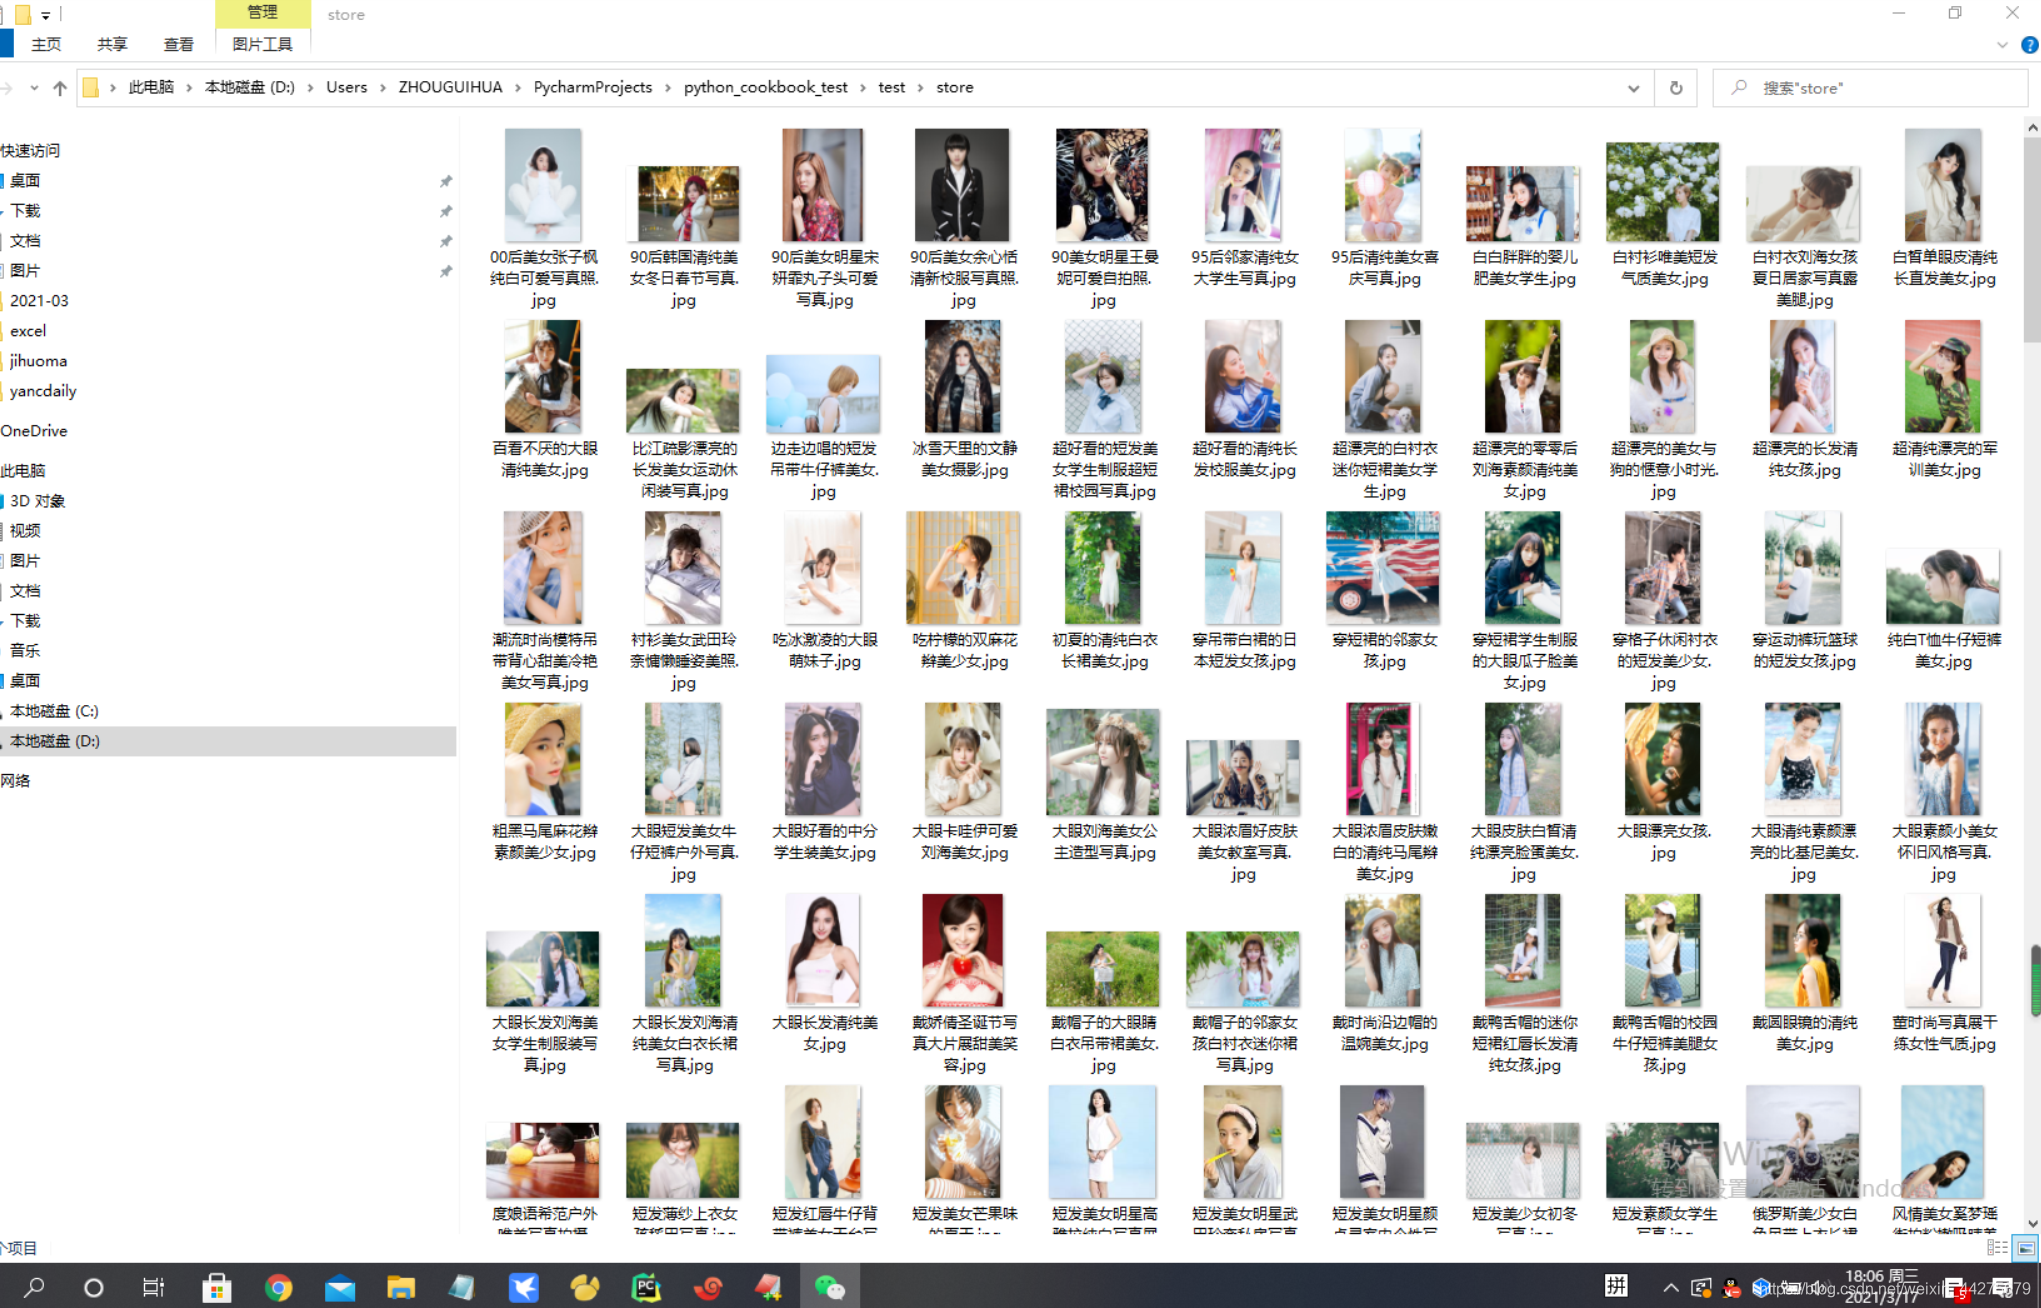This screenshot has height=1308, width=2041.
Task: Switch to the 图片工具 tab
Action: 262,44
